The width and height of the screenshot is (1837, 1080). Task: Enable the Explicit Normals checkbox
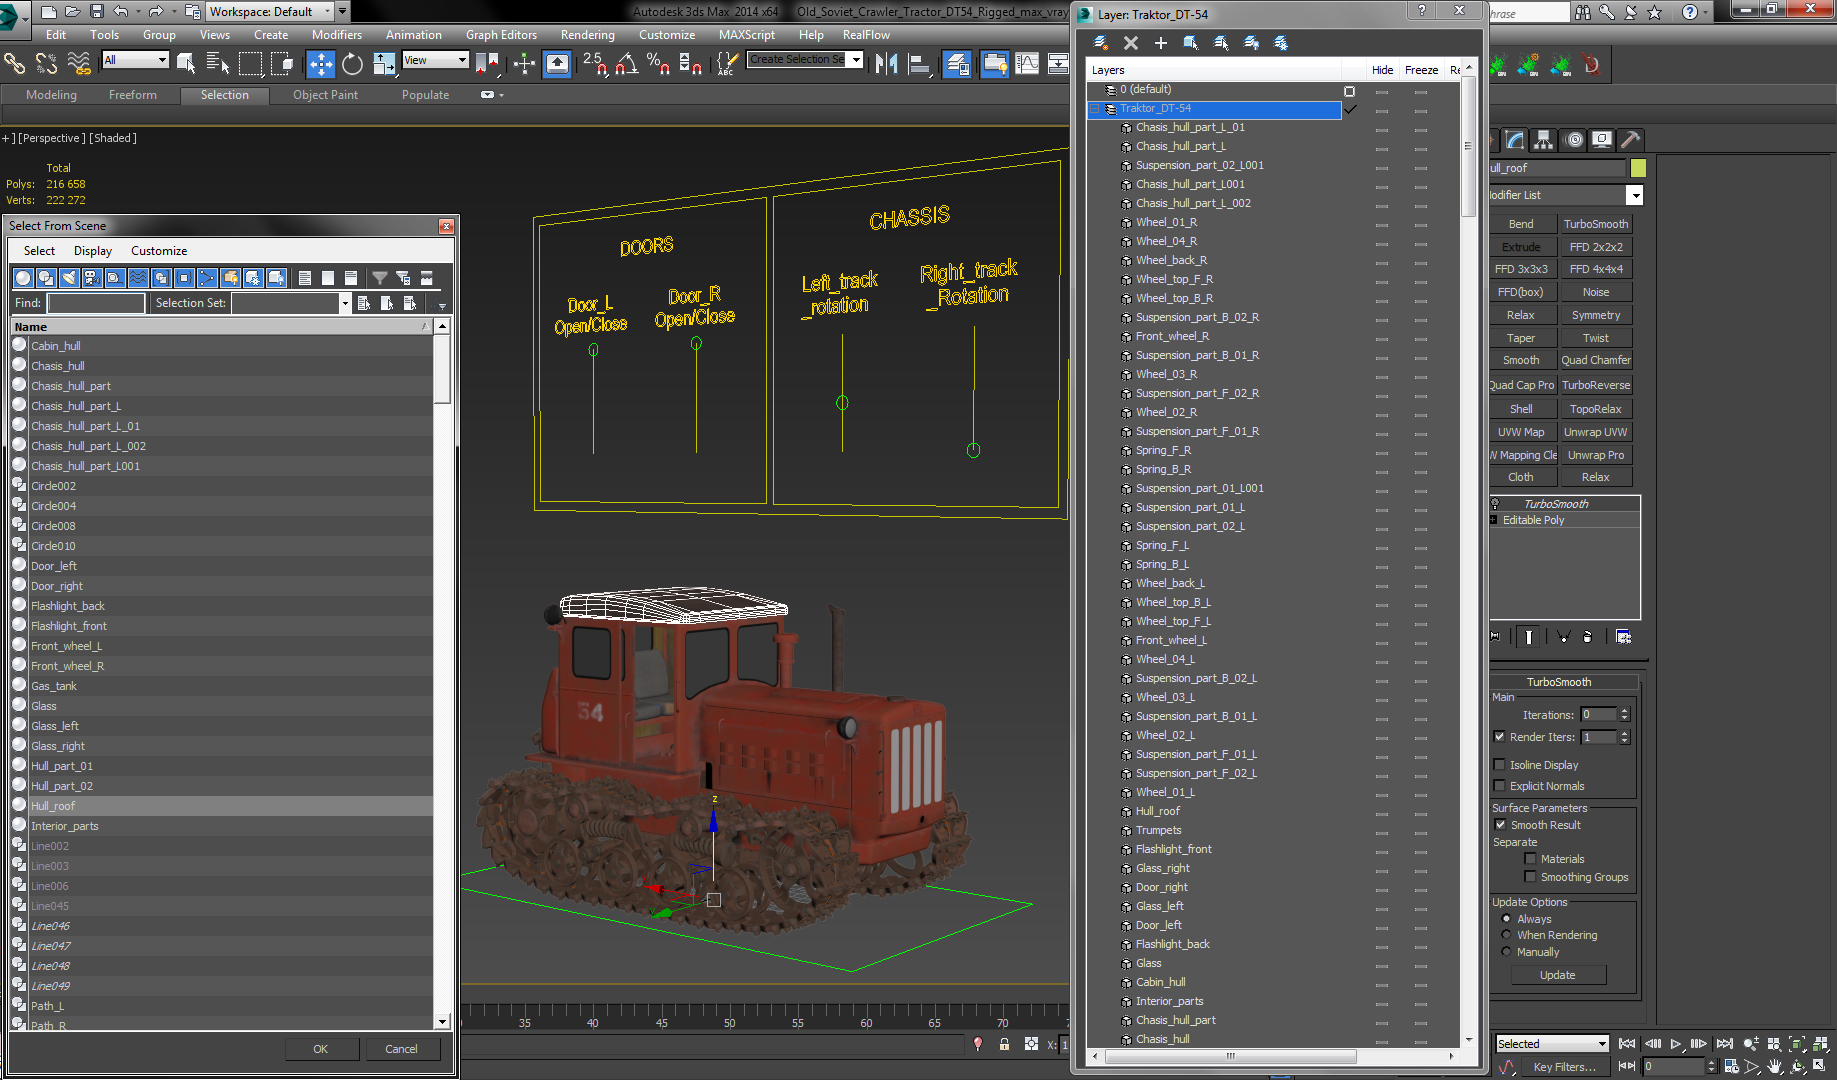1500,785
